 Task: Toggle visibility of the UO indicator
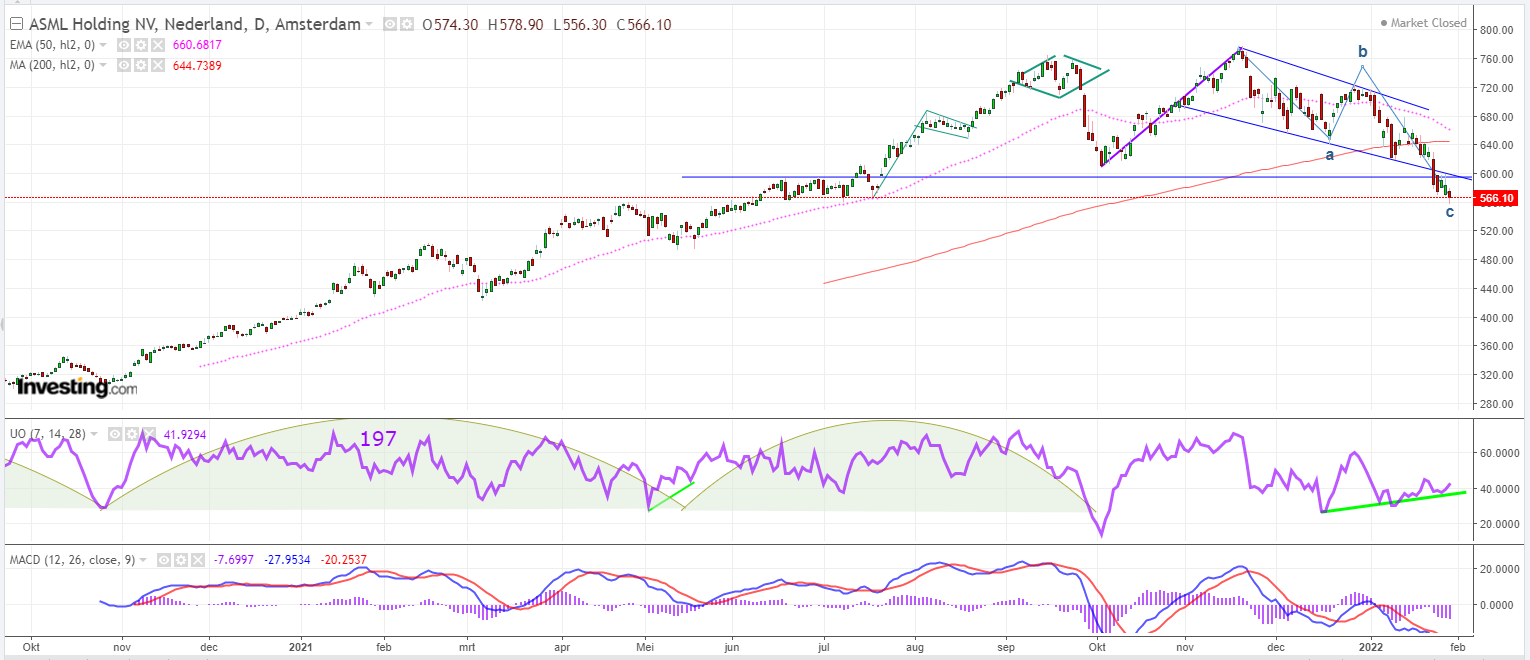(114, 434)
